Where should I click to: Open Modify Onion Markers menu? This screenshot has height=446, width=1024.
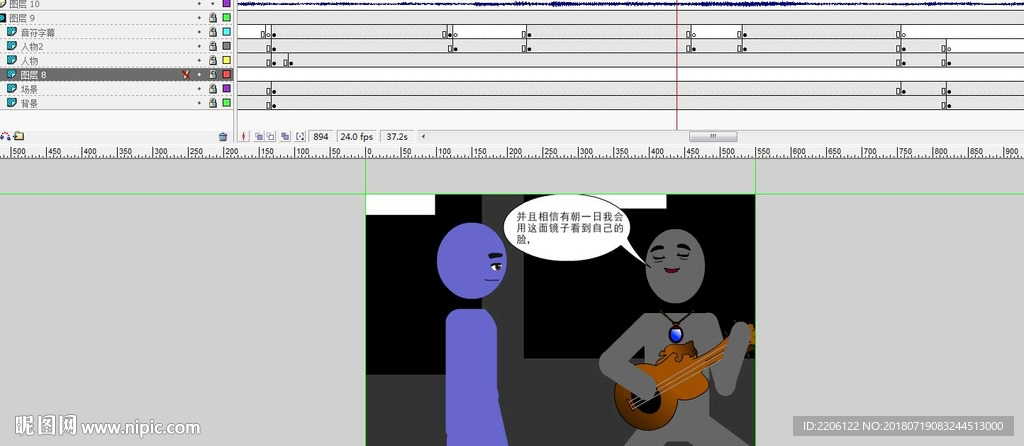coord(300,136)
